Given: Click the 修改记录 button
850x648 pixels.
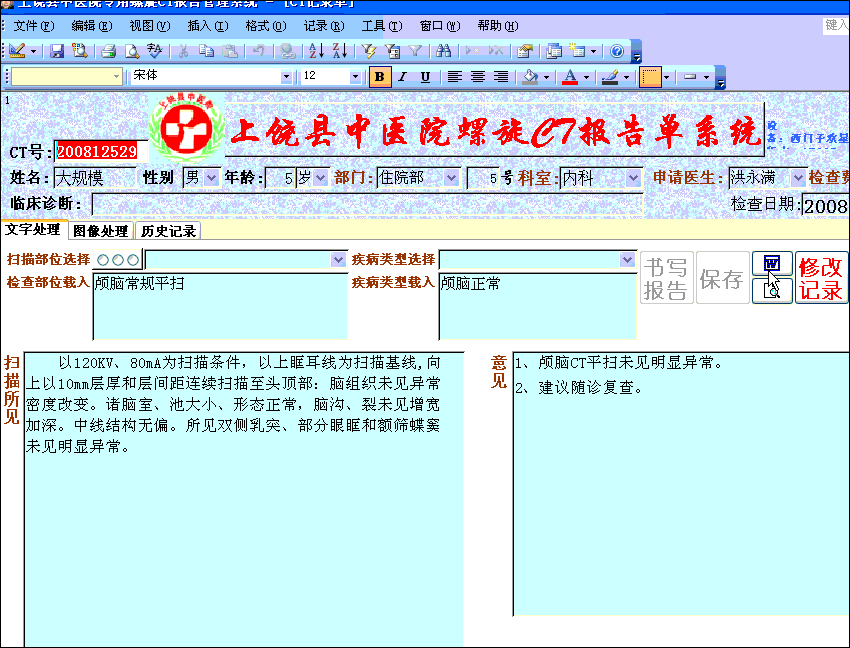Looking at the screenshot, I should point(821,278).
